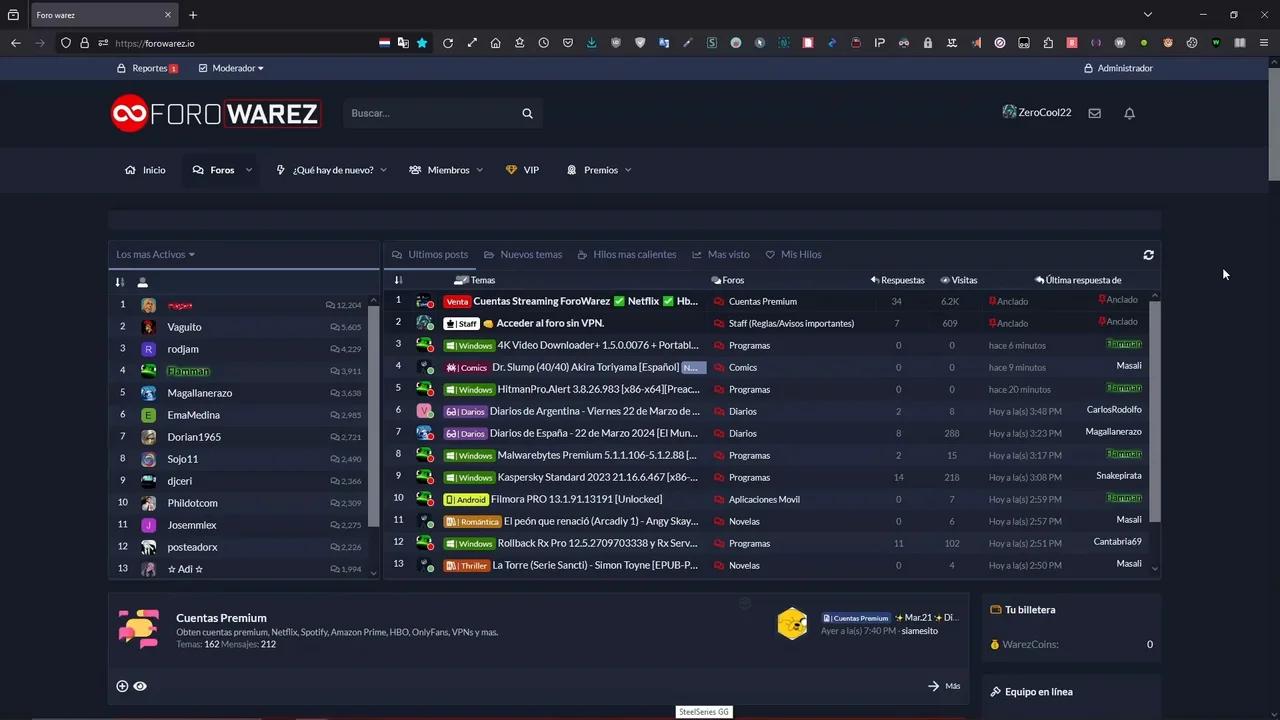The height and width of the screenshot is (720, 1280).
Task: Click the Cuentas Premium forum chat icon
Action: 138,630
